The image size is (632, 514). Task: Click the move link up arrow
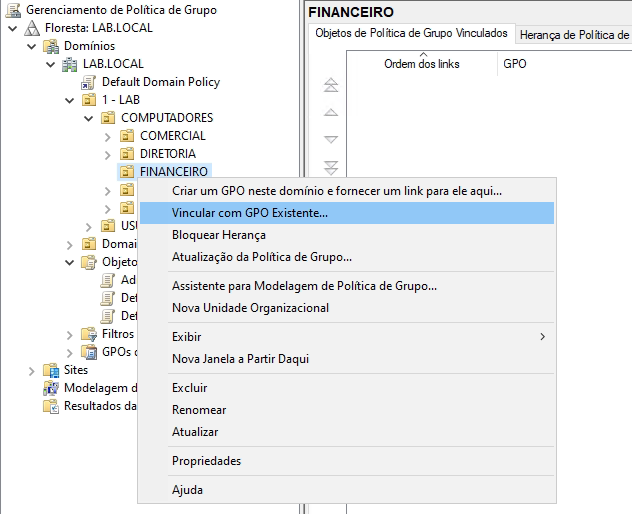(x=331, y=113)
